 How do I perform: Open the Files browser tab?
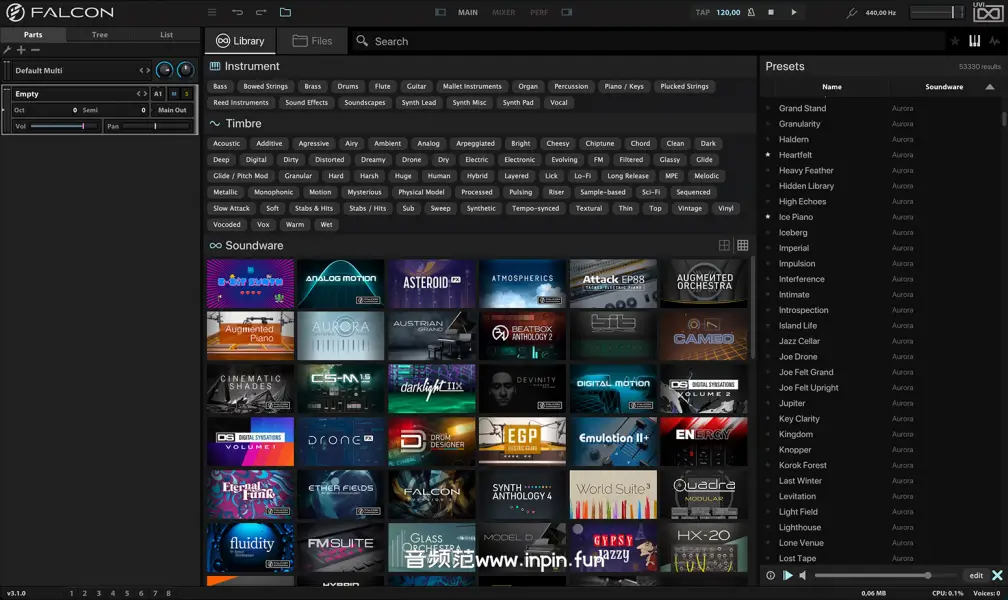click(312, 41)
